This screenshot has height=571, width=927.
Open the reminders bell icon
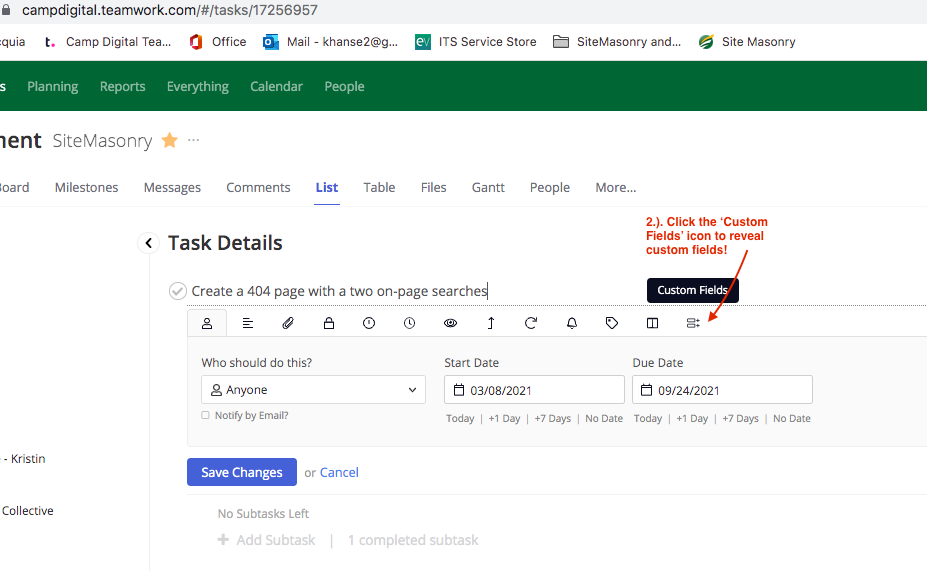click(572, 323)
